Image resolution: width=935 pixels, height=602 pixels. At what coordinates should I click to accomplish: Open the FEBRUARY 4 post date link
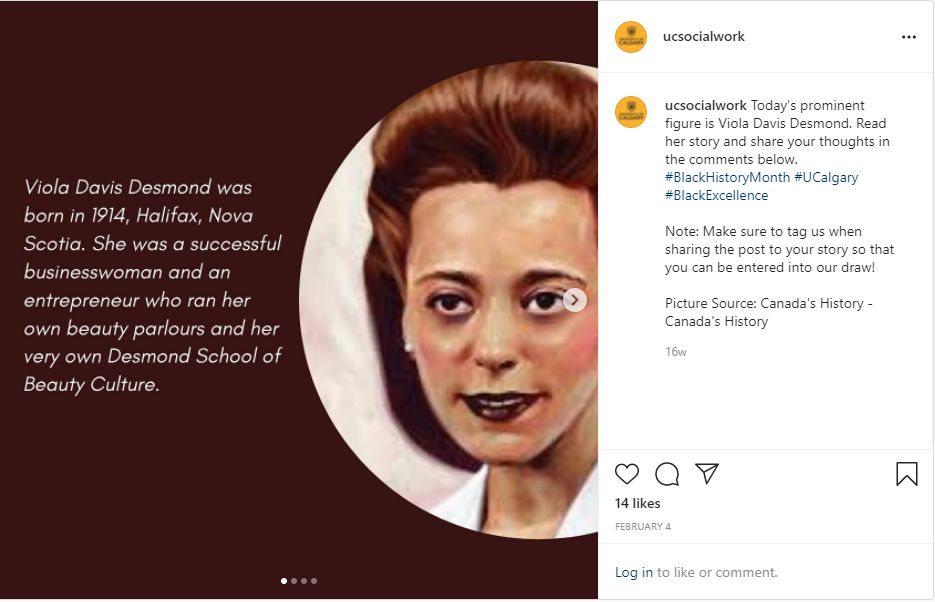642,526
